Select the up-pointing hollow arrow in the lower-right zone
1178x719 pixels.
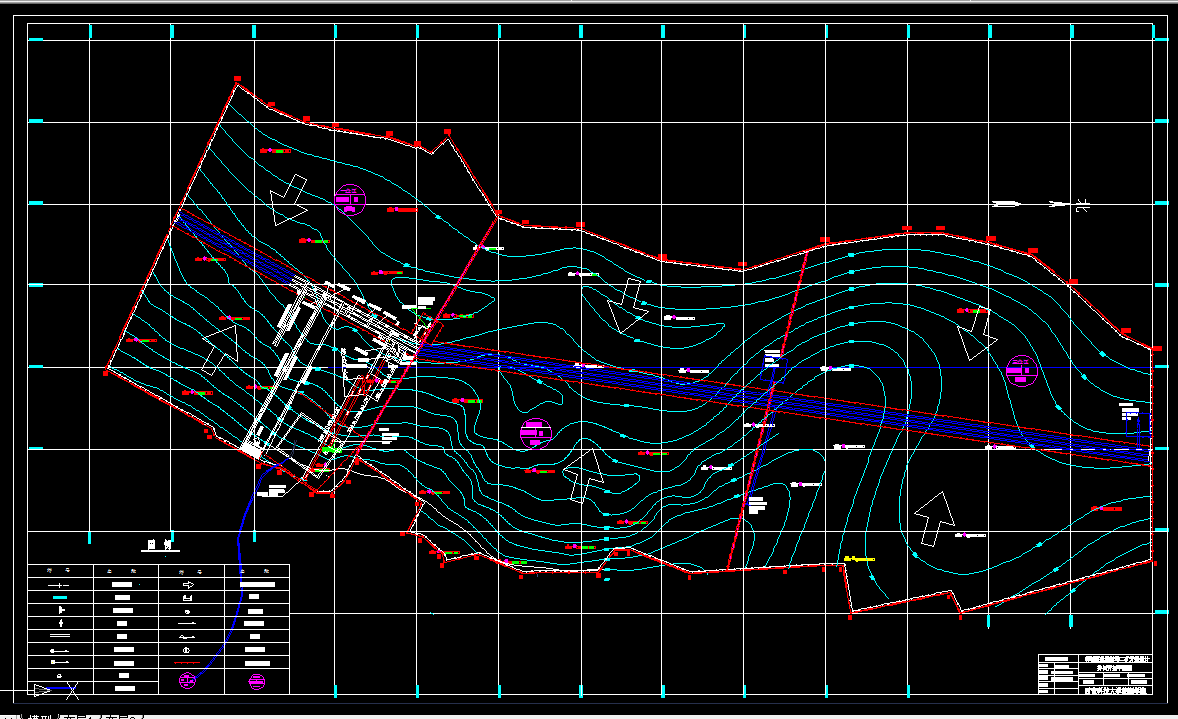pyautogui.click(x=935, y=518)
